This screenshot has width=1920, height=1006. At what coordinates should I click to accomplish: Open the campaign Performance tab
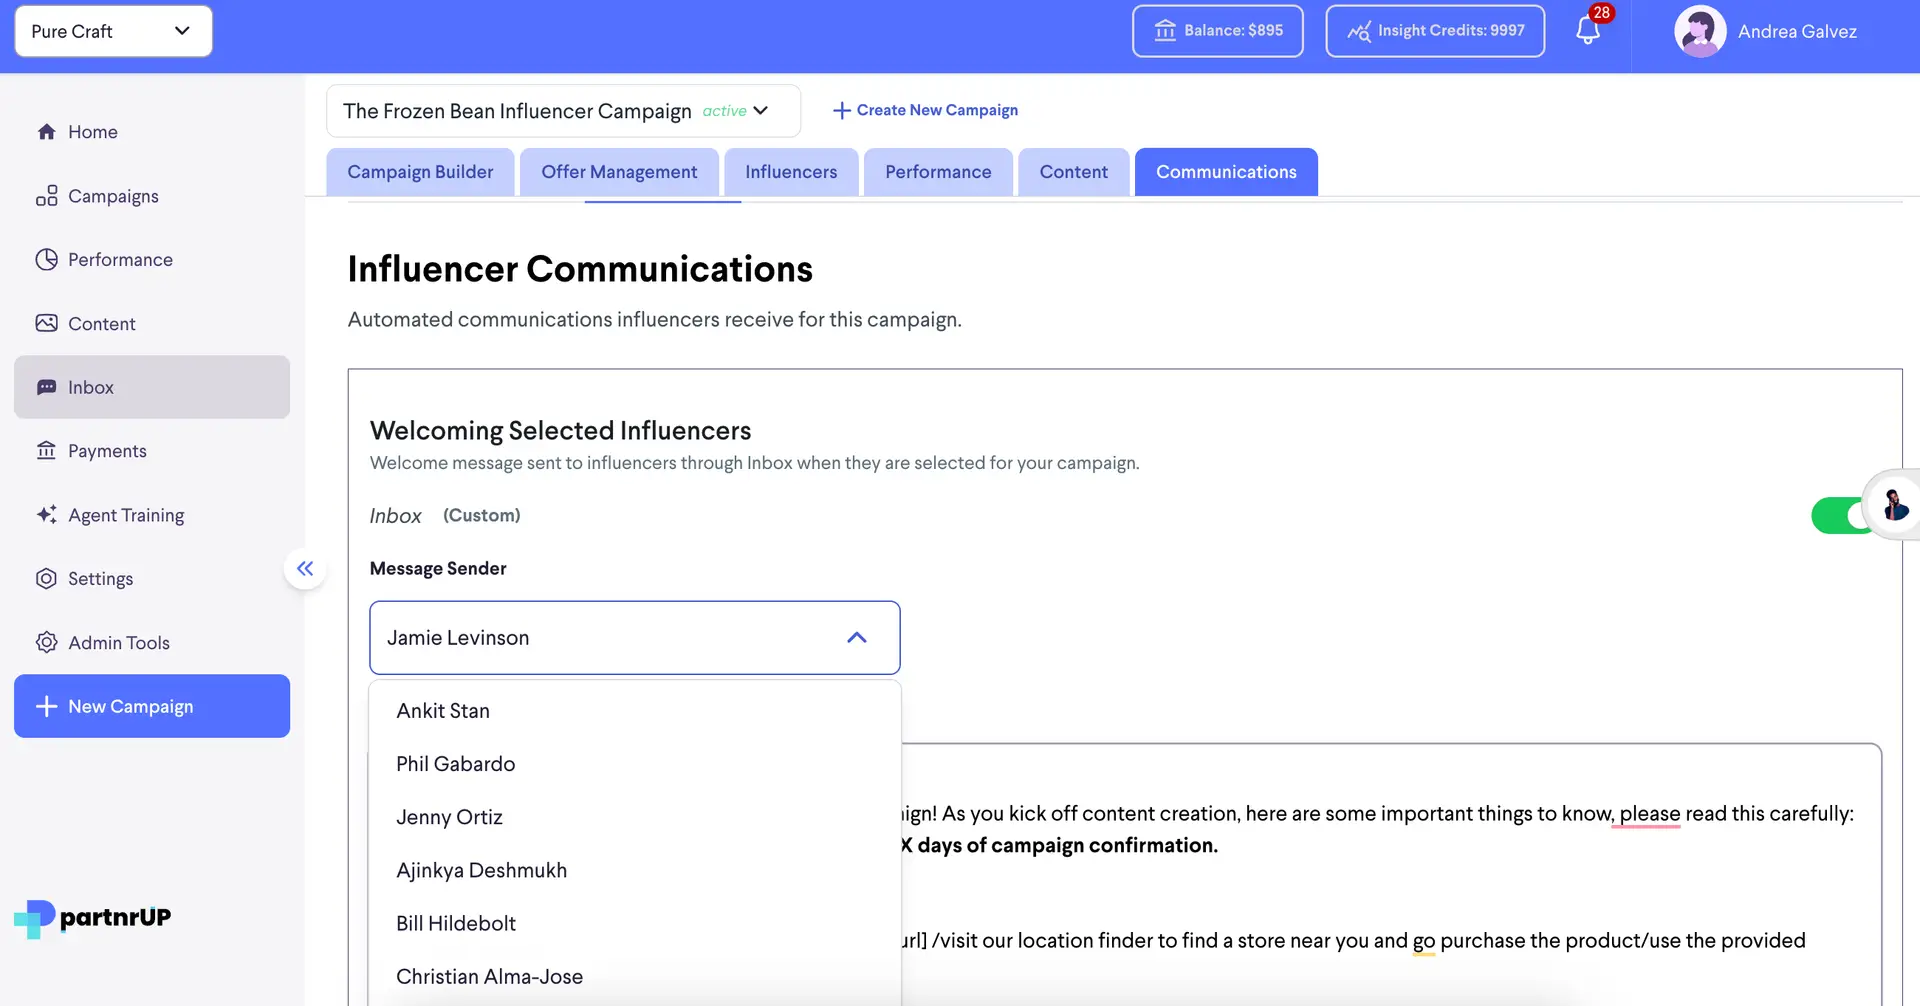coord(938,172)
